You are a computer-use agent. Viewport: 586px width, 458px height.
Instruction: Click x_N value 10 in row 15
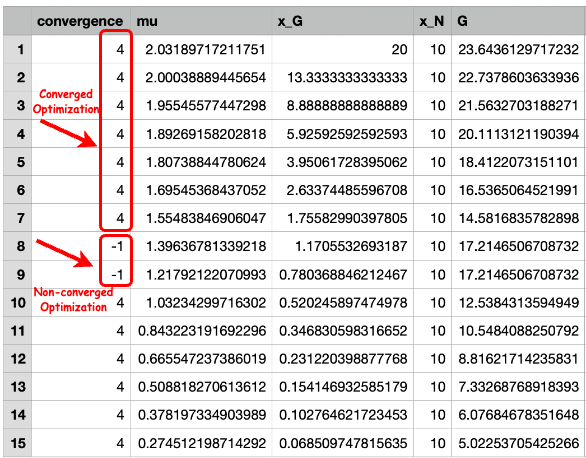pos(437,443)
